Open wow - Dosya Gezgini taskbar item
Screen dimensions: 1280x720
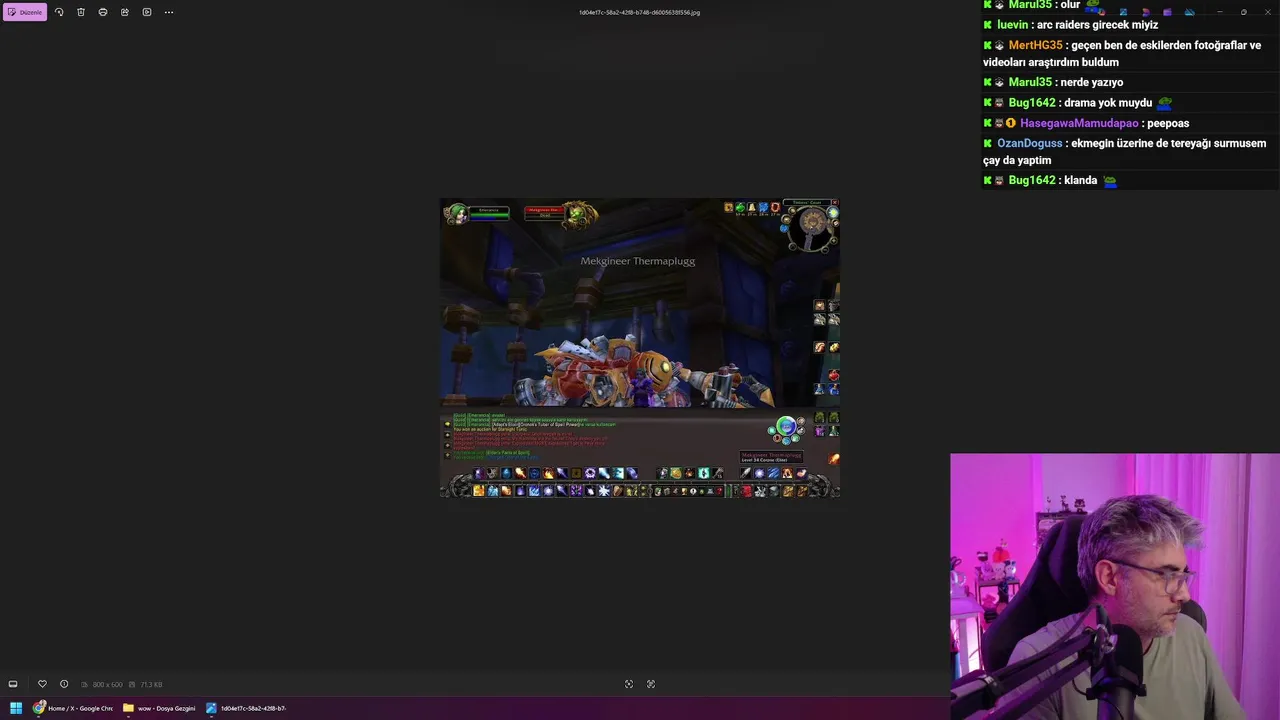pyautogui.click(x=159, y=708)
